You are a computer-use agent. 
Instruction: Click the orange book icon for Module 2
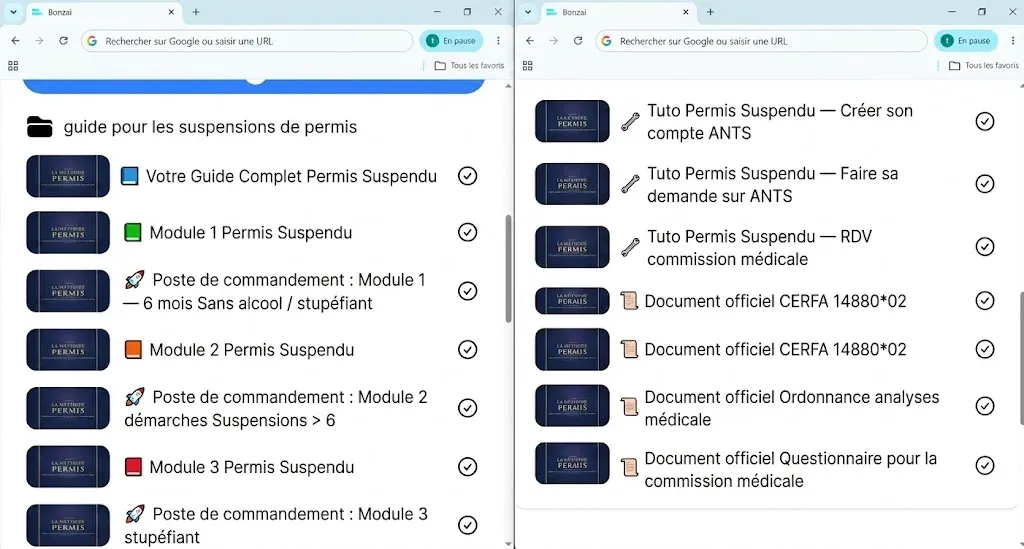coord(133,350)
